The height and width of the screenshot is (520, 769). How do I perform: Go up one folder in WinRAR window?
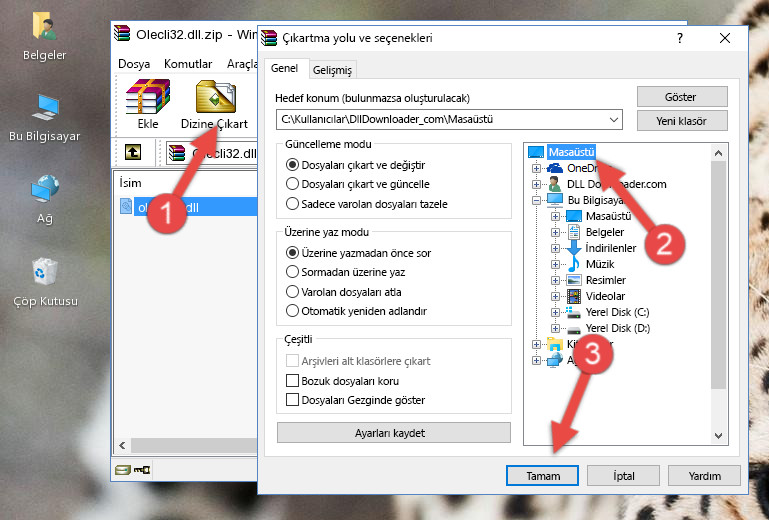(x=133, y=152)
